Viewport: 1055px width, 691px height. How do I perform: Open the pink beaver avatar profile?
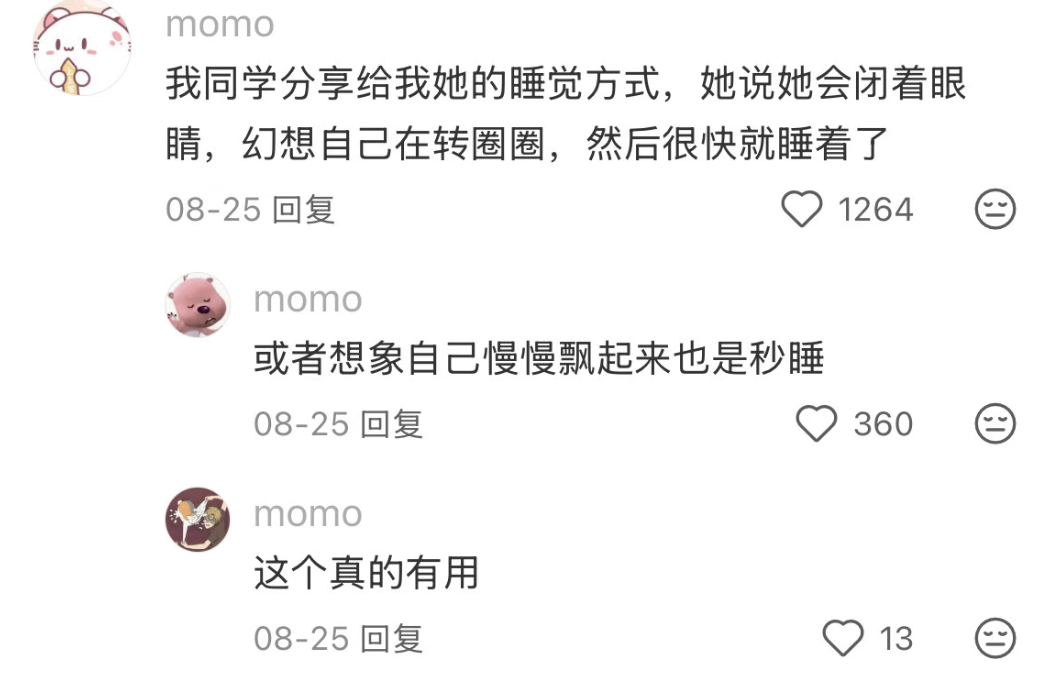(x=198, y=305)
